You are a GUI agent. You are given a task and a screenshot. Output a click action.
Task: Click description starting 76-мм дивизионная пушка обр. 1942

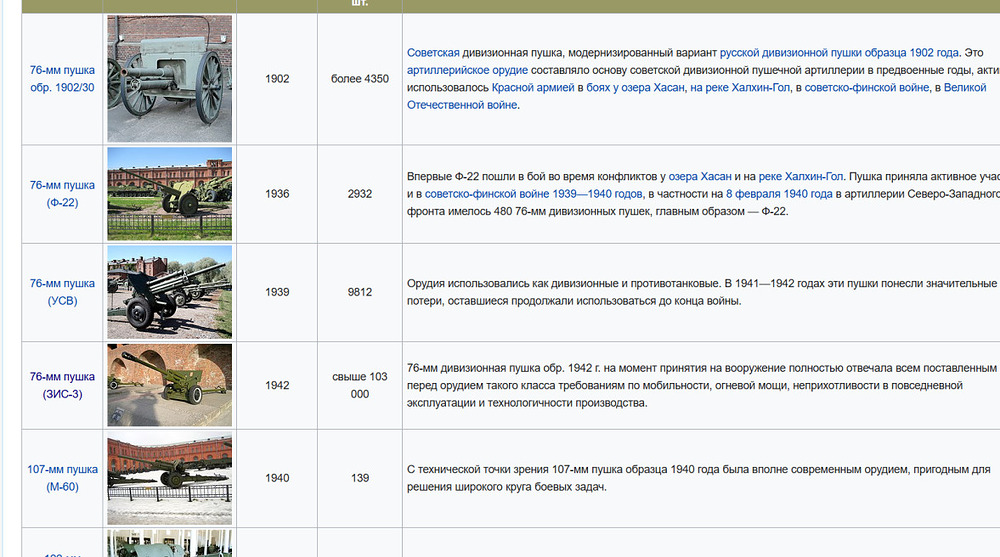(x=702, y=385)
